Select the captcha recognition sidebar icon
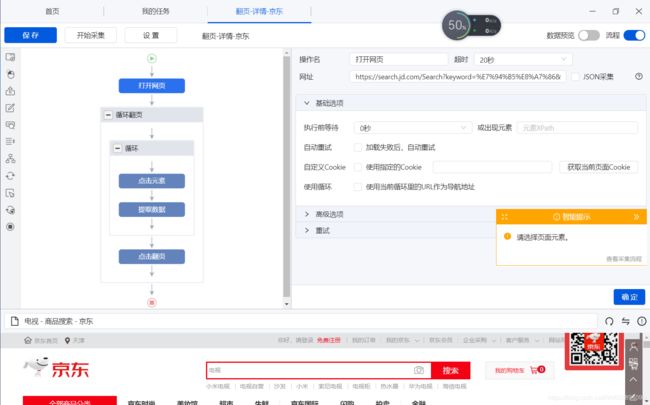This screenshot has height=405, width=650. (10, 125)
